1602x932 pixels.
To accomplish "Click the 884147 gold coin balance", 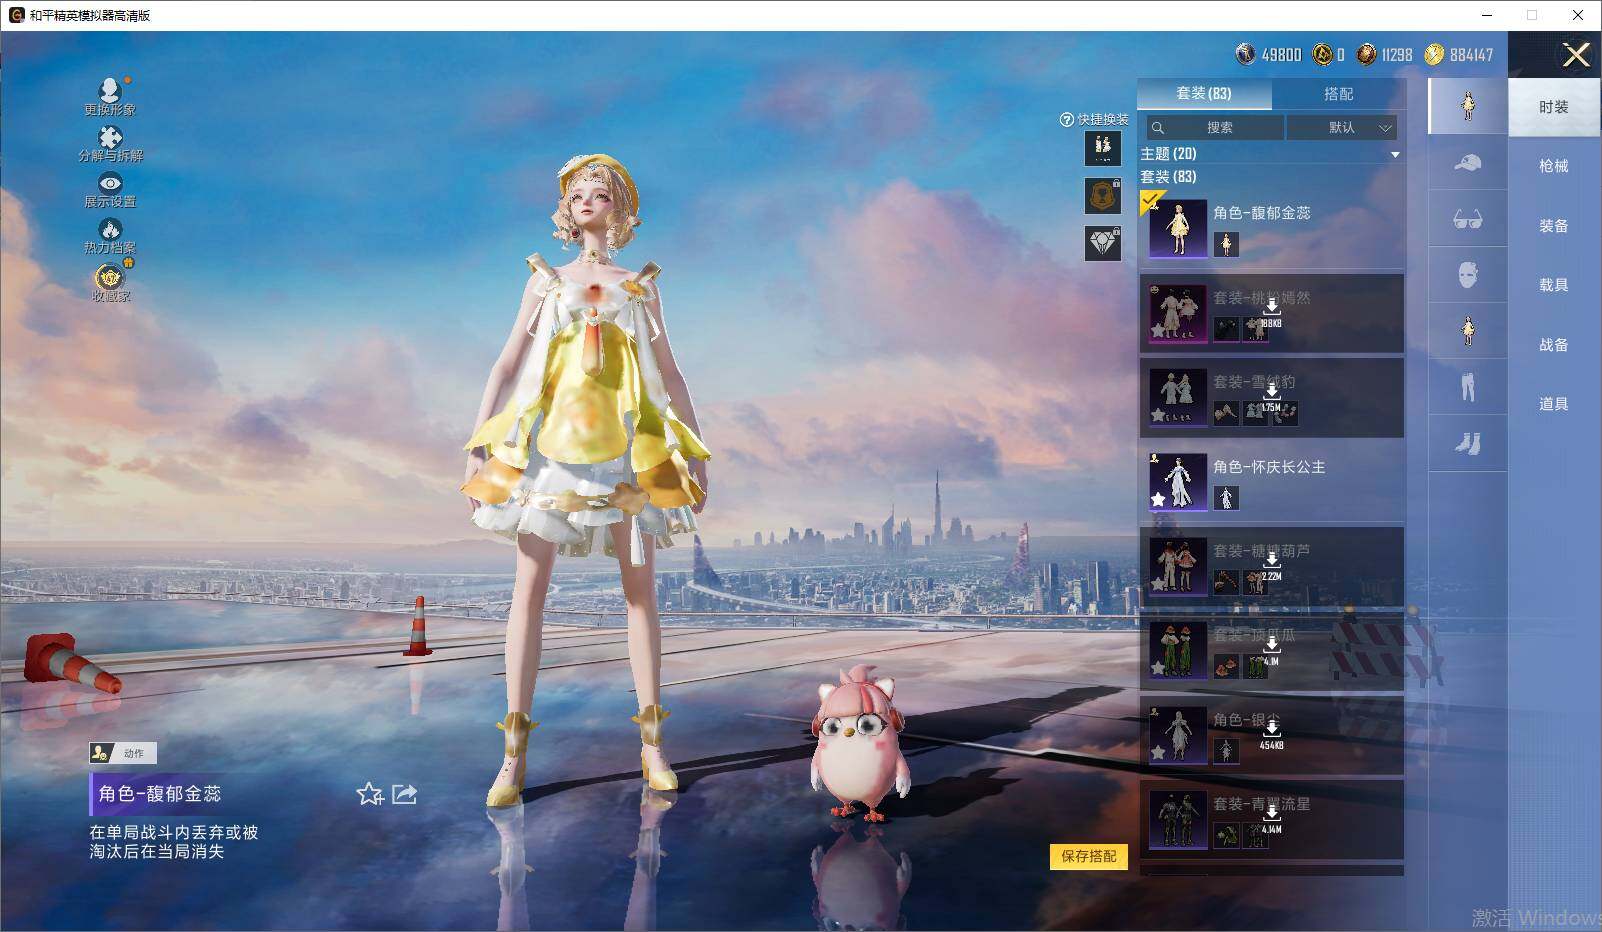I will click(x=1459, y=55).
